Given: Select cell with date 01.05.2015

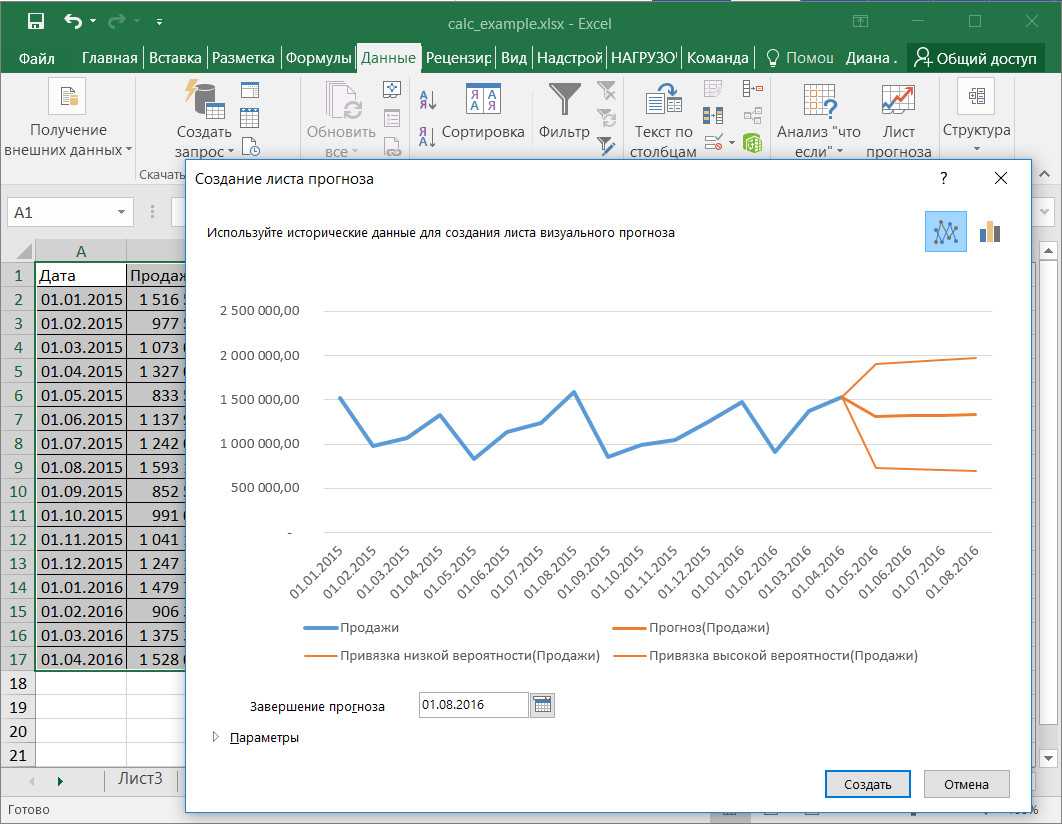Looking at the screenshot, I should [81, 395].
